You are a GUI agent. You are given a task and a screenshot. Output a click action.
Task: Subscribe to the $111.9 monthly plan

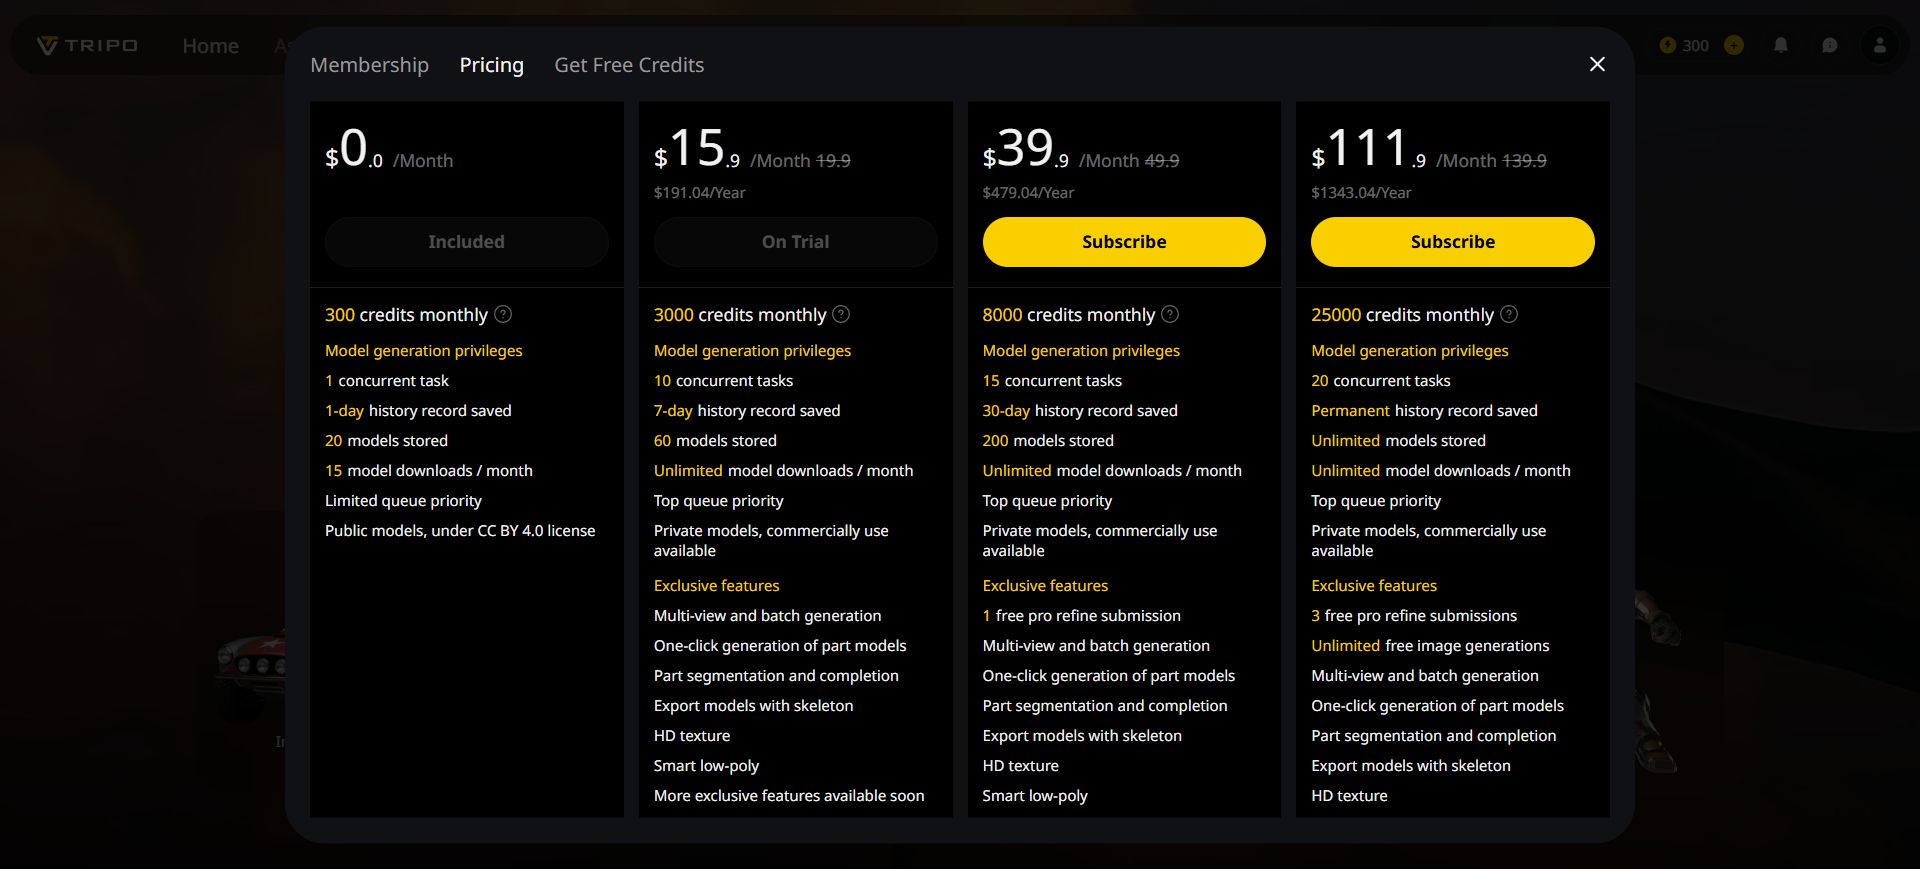click(x=1452, y=242)
